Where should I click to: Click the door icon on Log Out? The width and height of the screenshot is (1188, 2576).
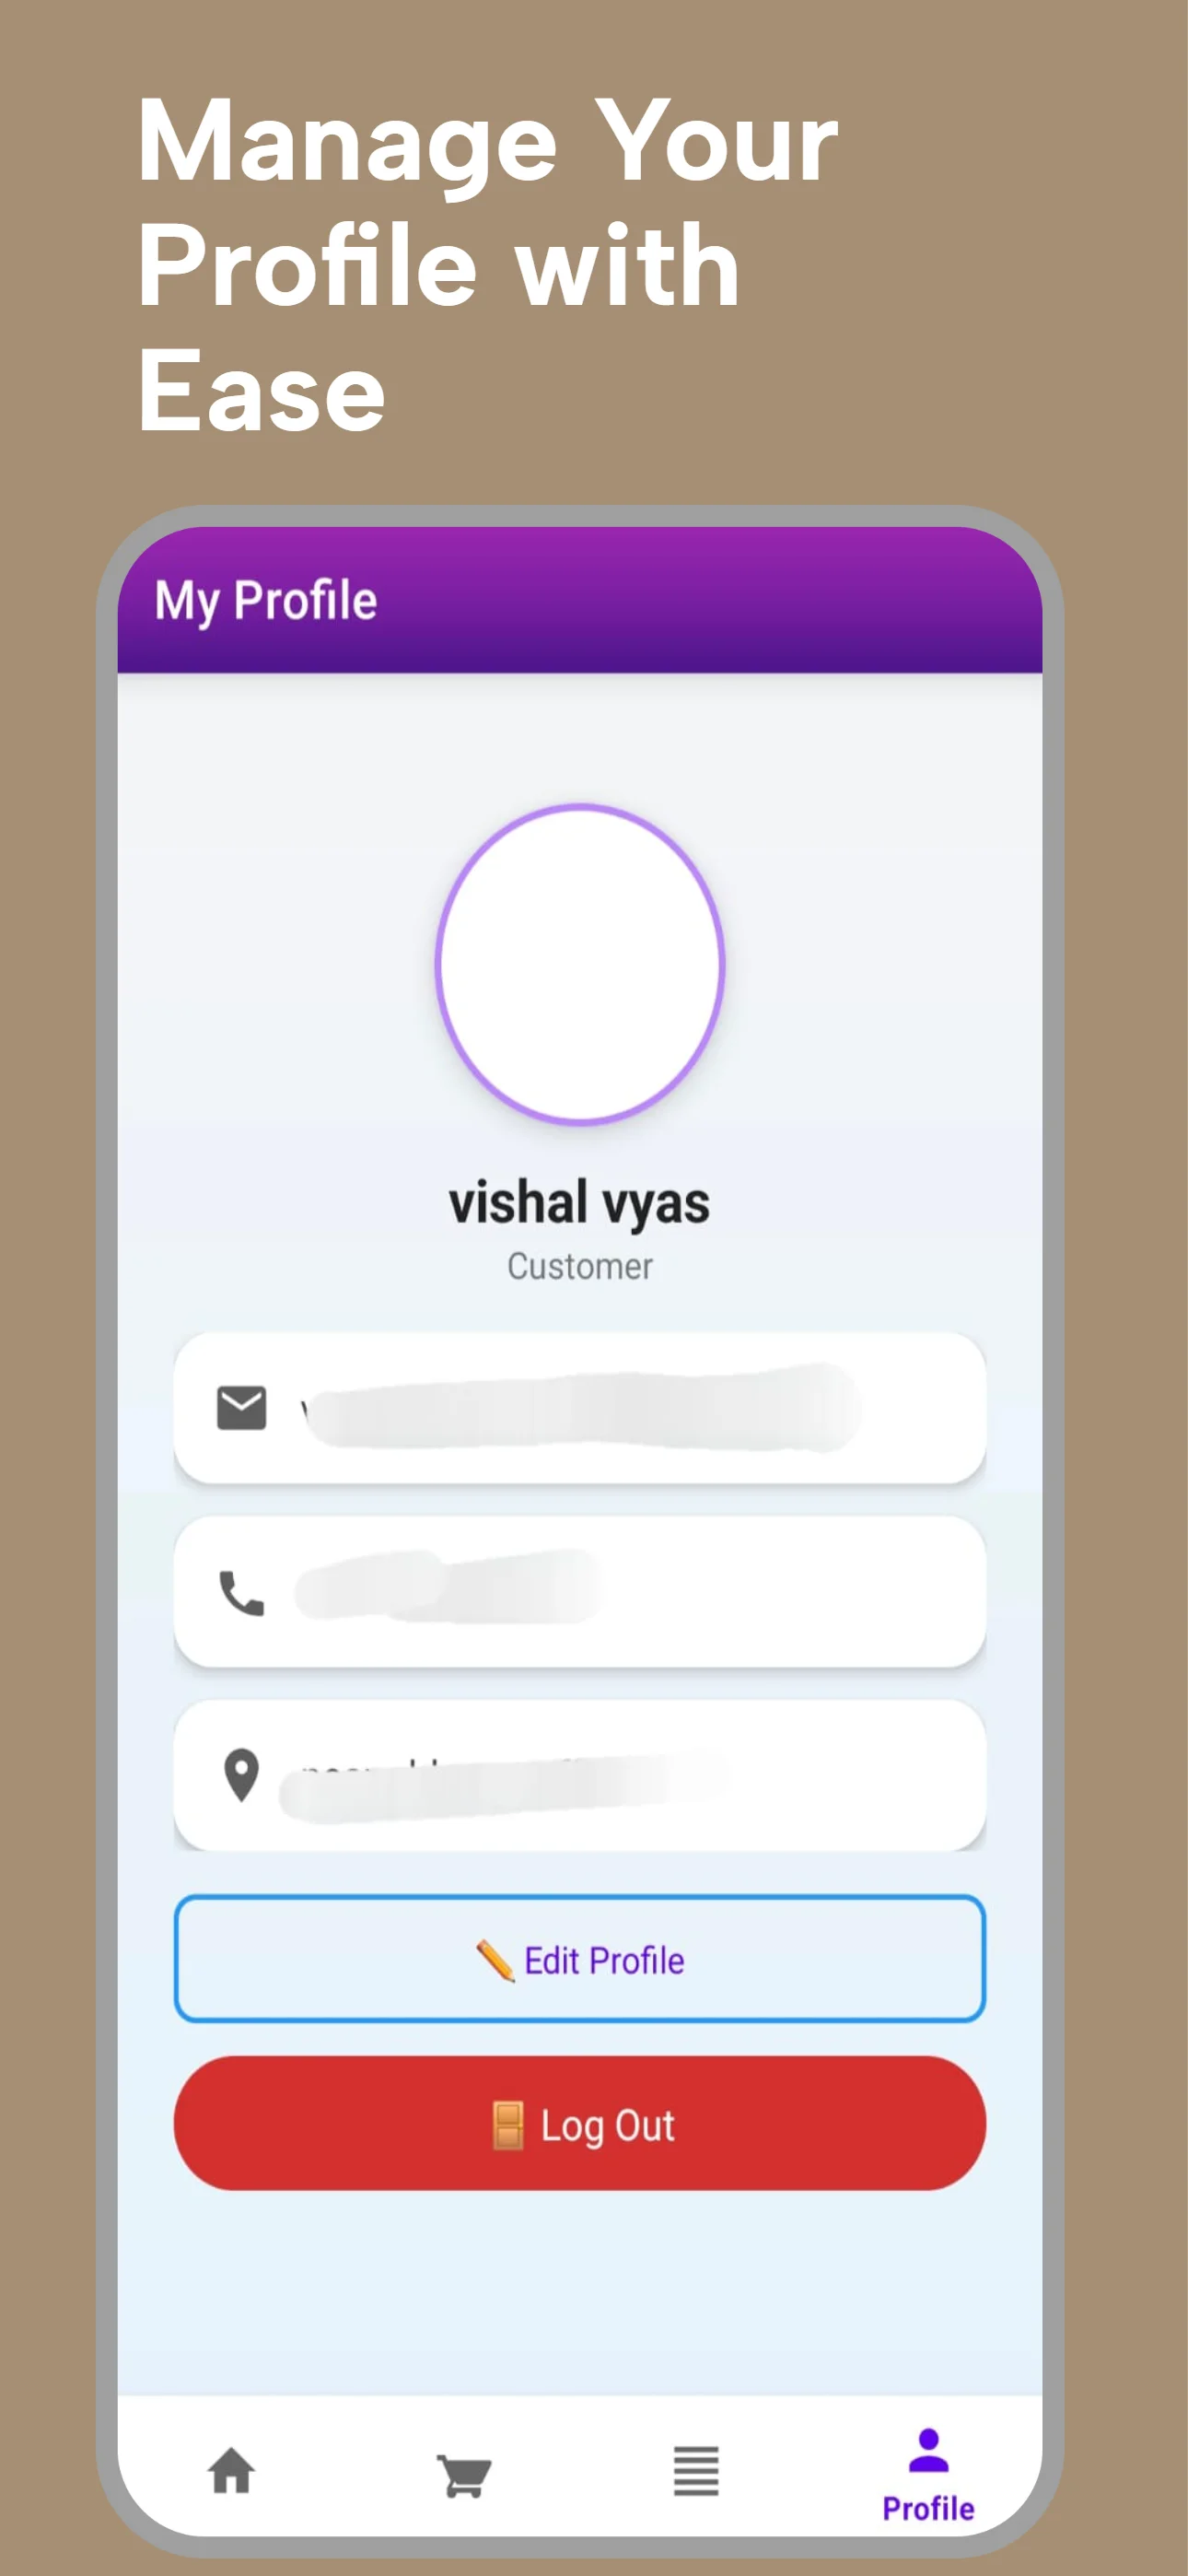pos(508,2125)
